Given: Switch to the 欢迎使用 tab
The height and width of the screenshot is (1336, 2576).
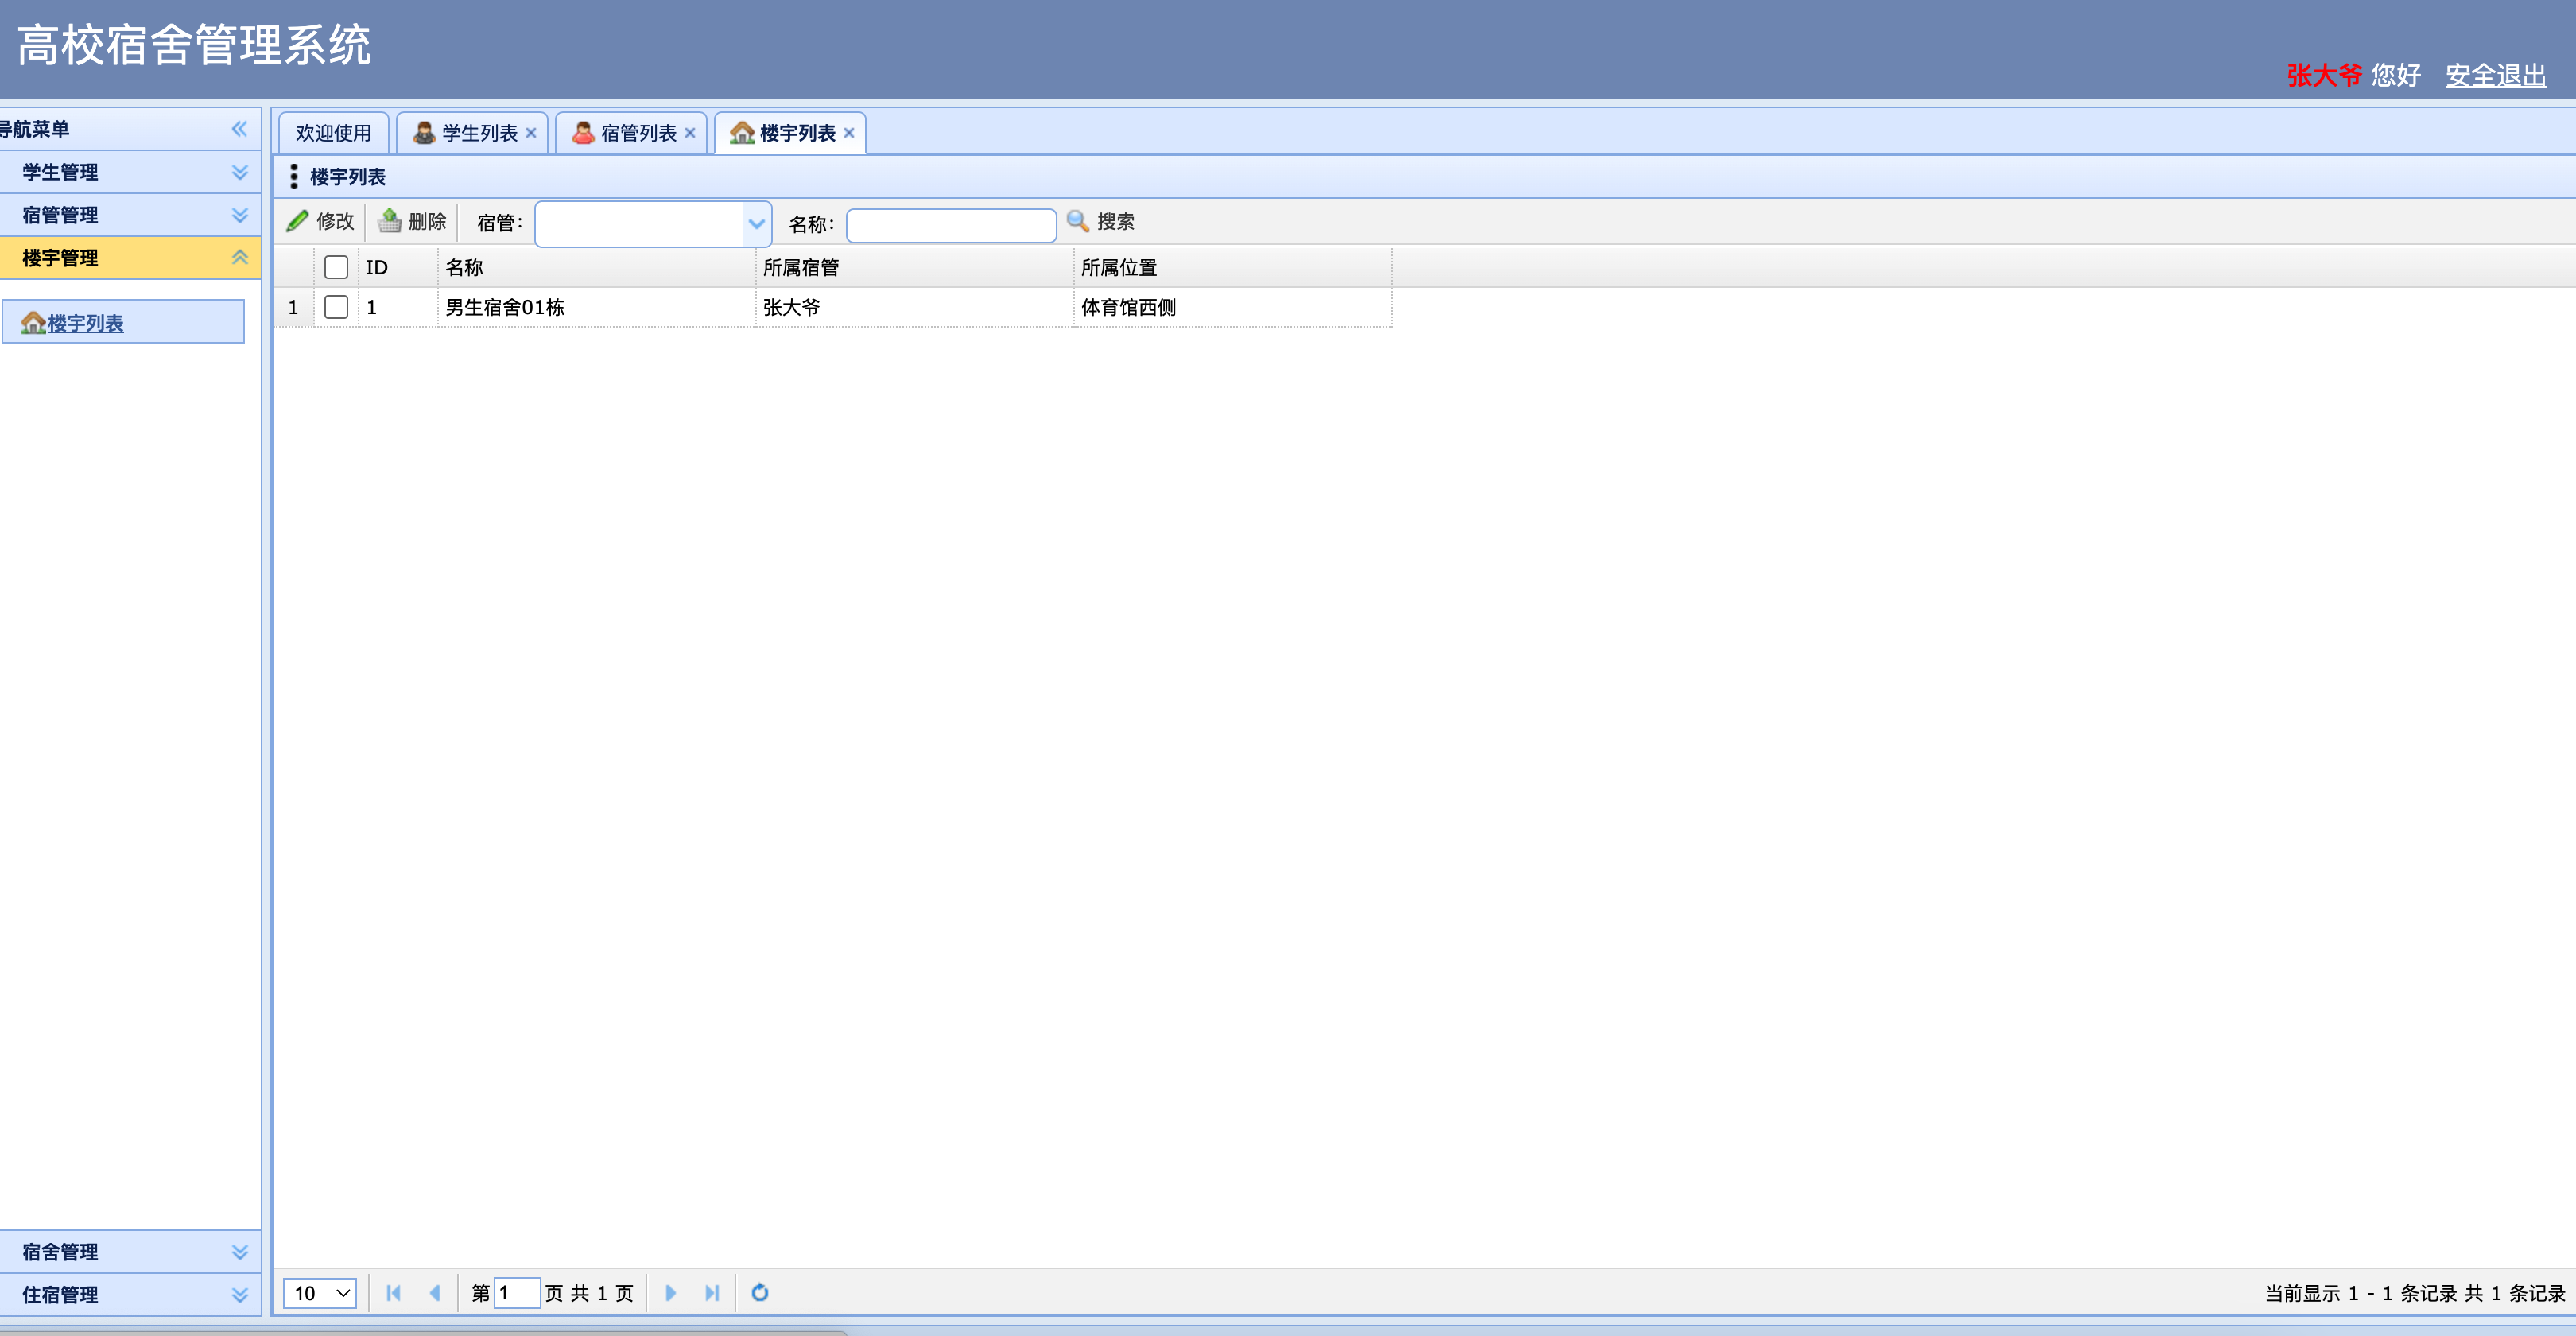Looking at the screenshot, I should tap(333, 133).
